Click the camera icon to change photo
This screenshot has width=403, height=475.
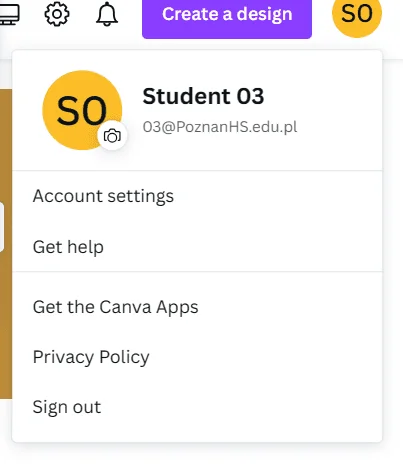tap(112, 136)
